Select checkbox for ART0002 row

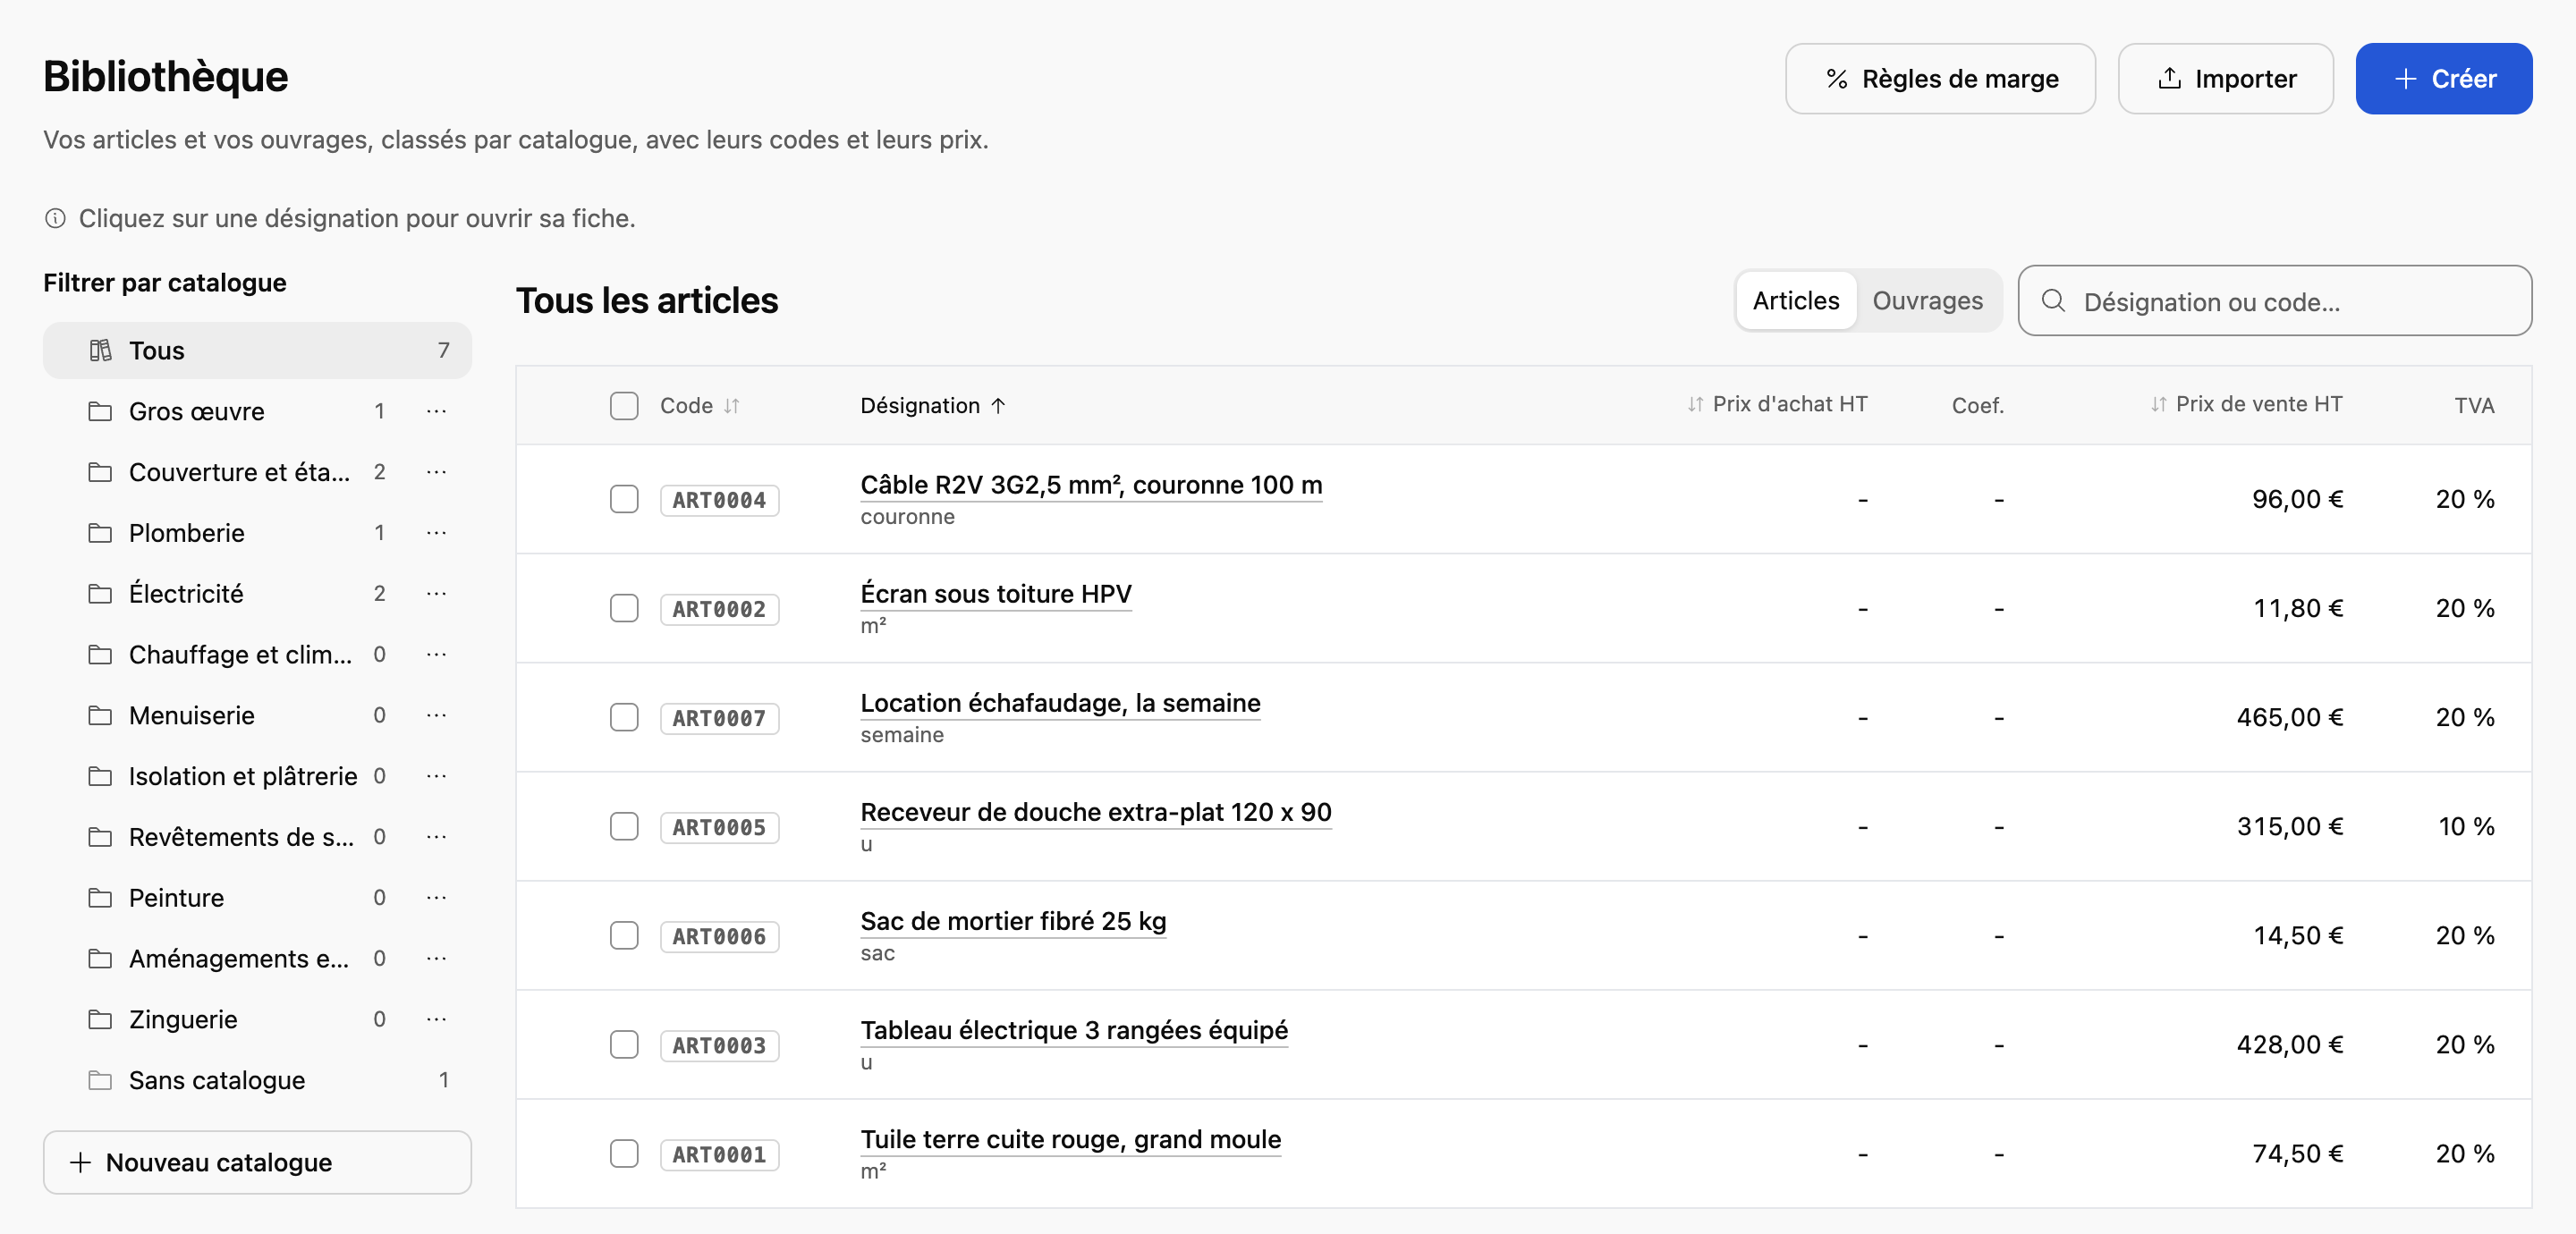click(x=624, y=608)
